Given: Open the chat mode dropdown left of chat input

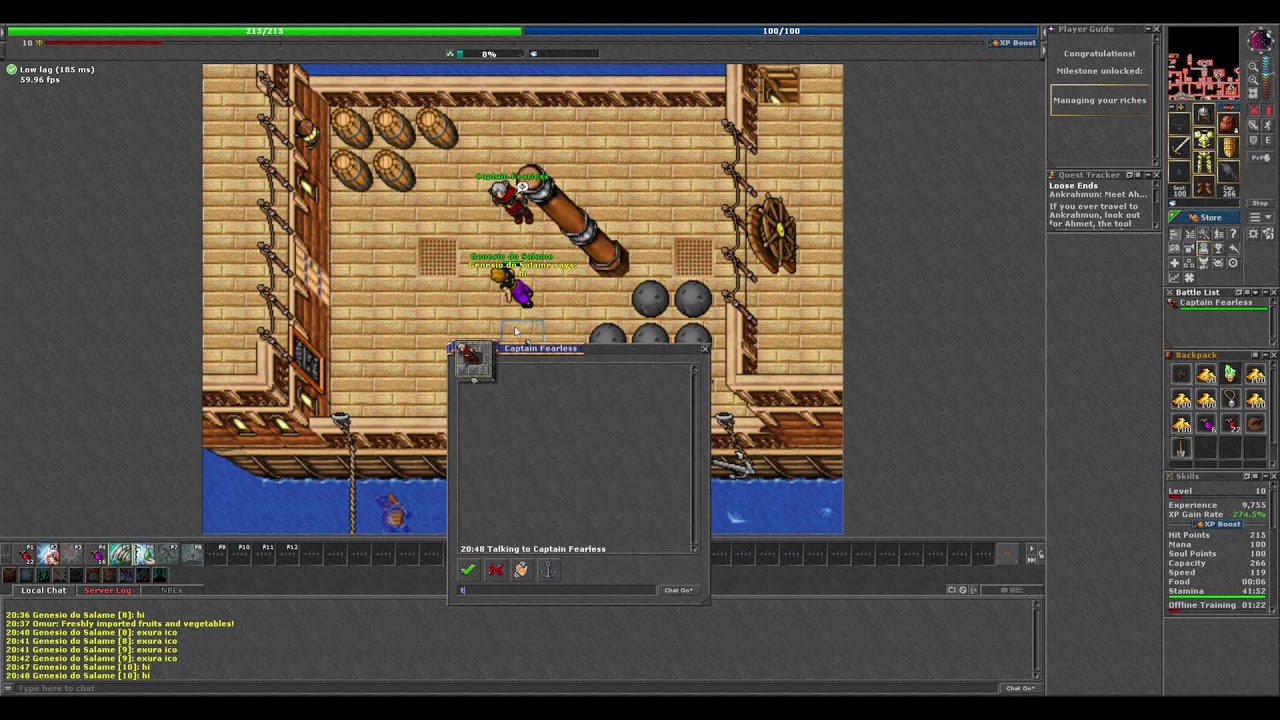Looking at the screenshot, I should pyautogui.click(x=8, y=688).
